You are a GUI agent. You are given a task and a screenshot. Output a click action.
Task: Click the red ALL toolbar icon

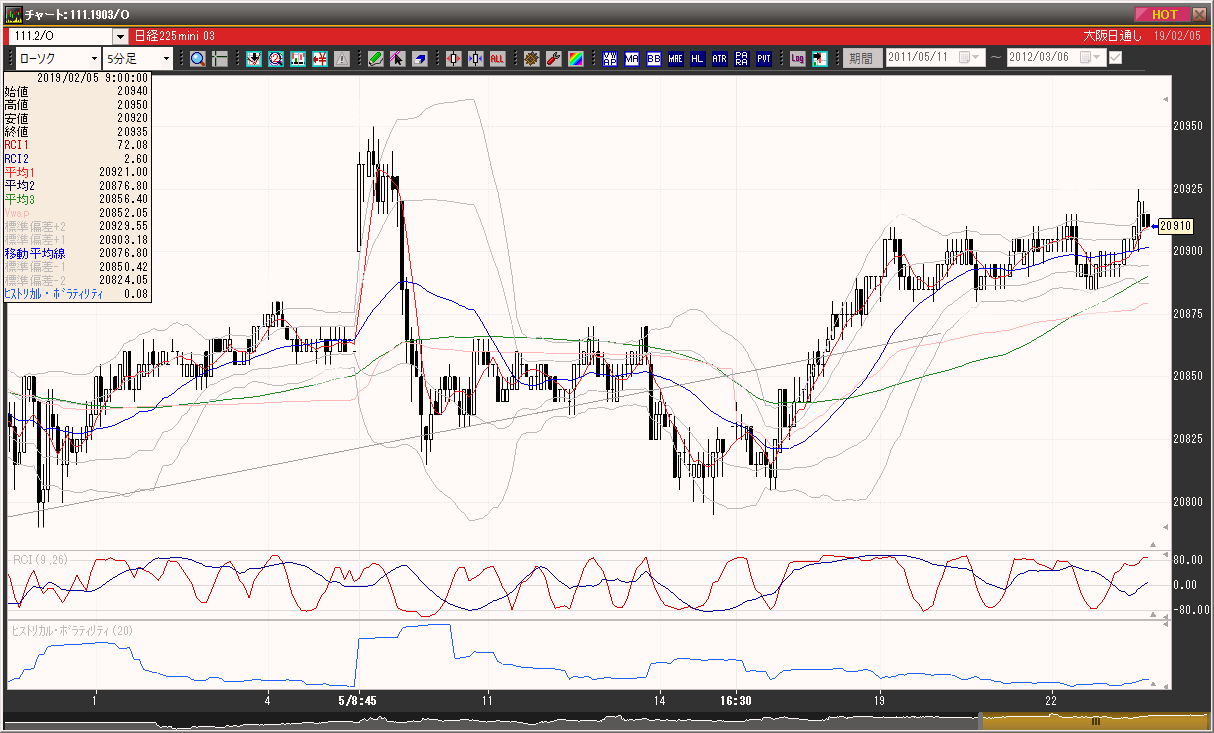click(x=497, y=58)
